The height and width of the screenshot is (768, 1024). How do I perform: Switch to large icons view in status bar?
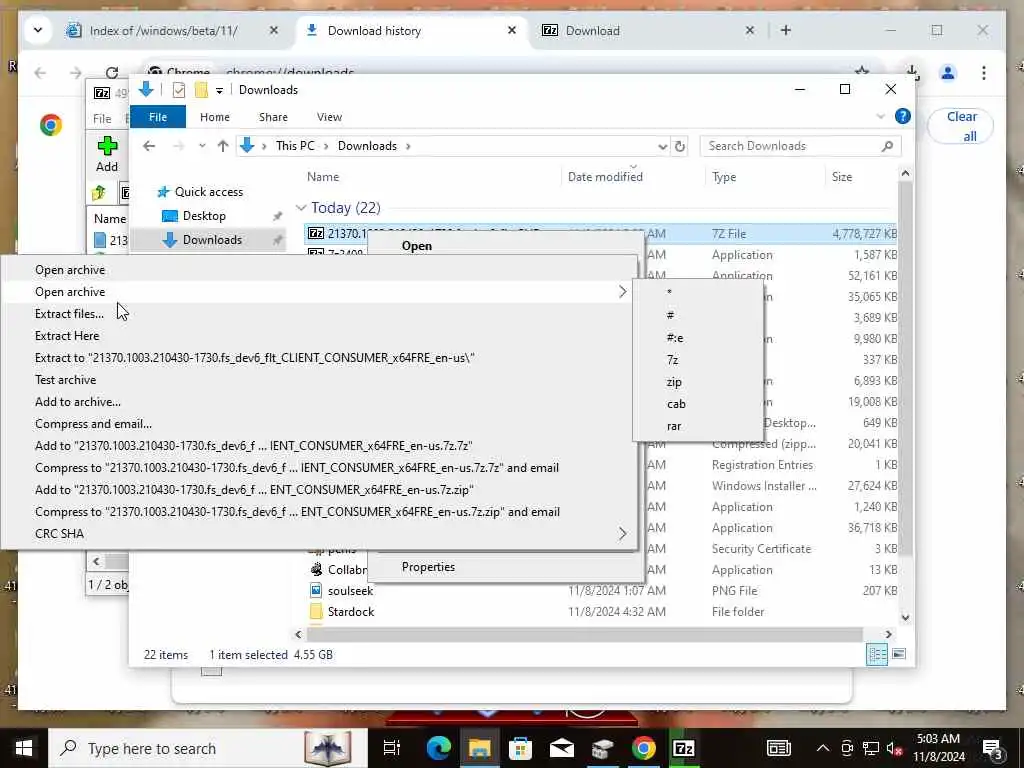point(899,654)
